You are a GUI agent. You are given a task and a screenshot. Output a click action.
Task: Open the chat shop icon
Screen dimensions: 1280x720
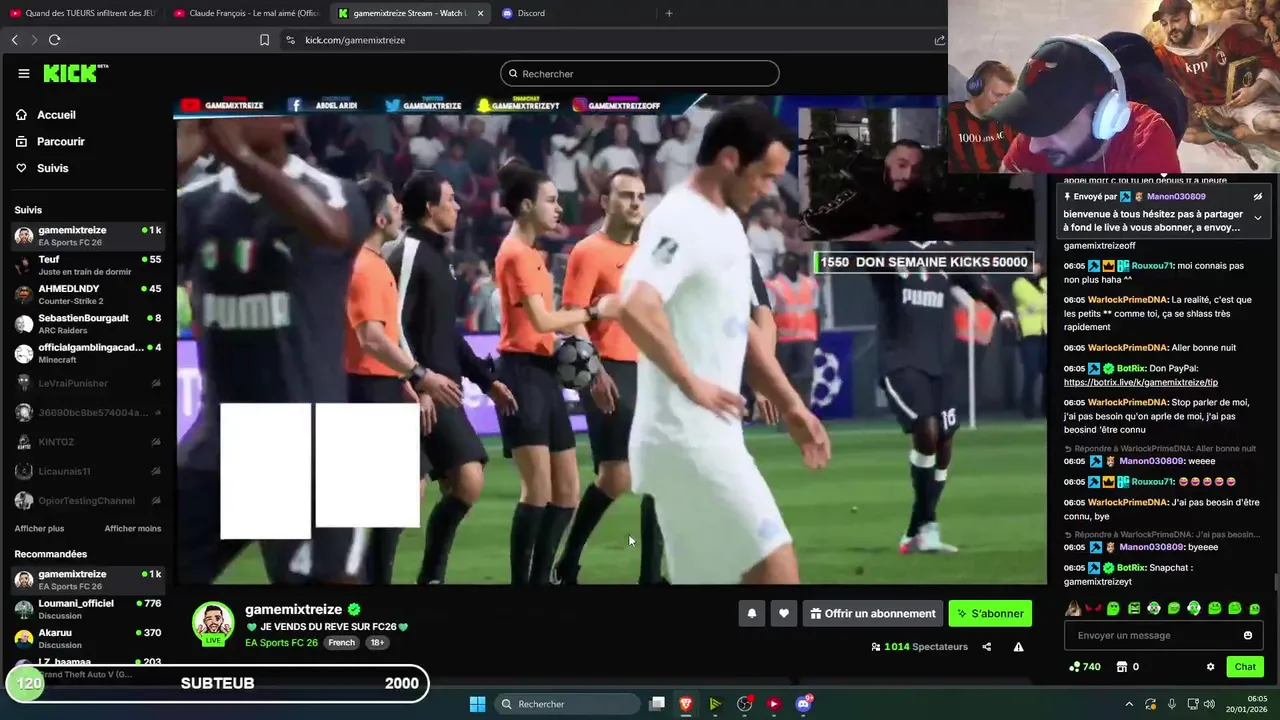(1122, 667)
